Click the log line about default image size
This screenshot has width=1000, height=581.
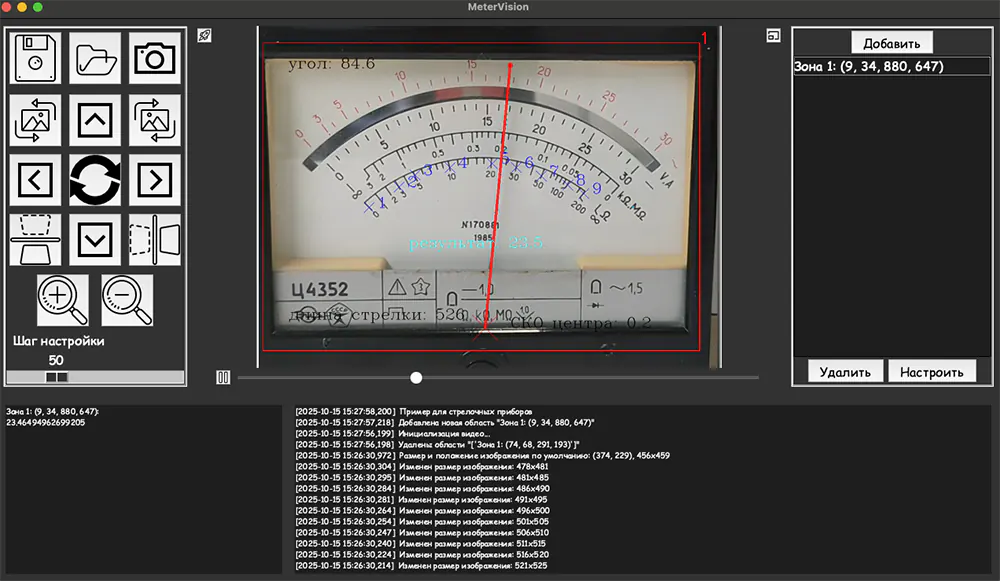click(x=483, y=455)
